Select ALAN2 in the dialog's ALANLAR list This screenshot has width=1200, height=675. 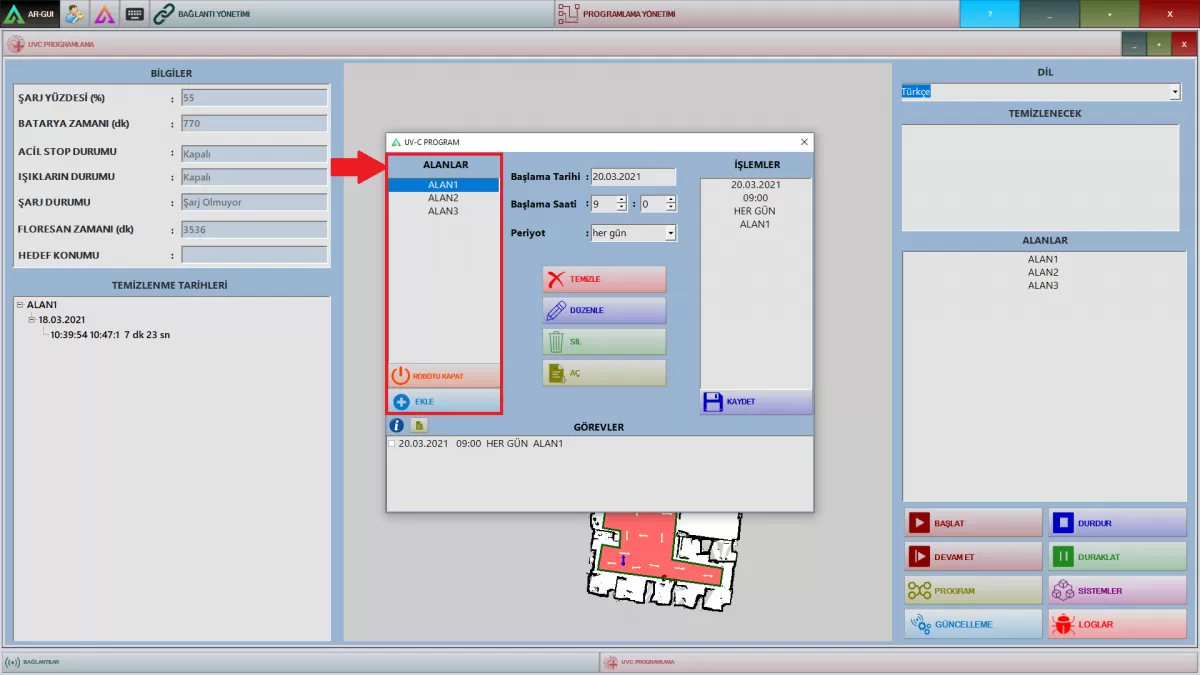[443, 198]
